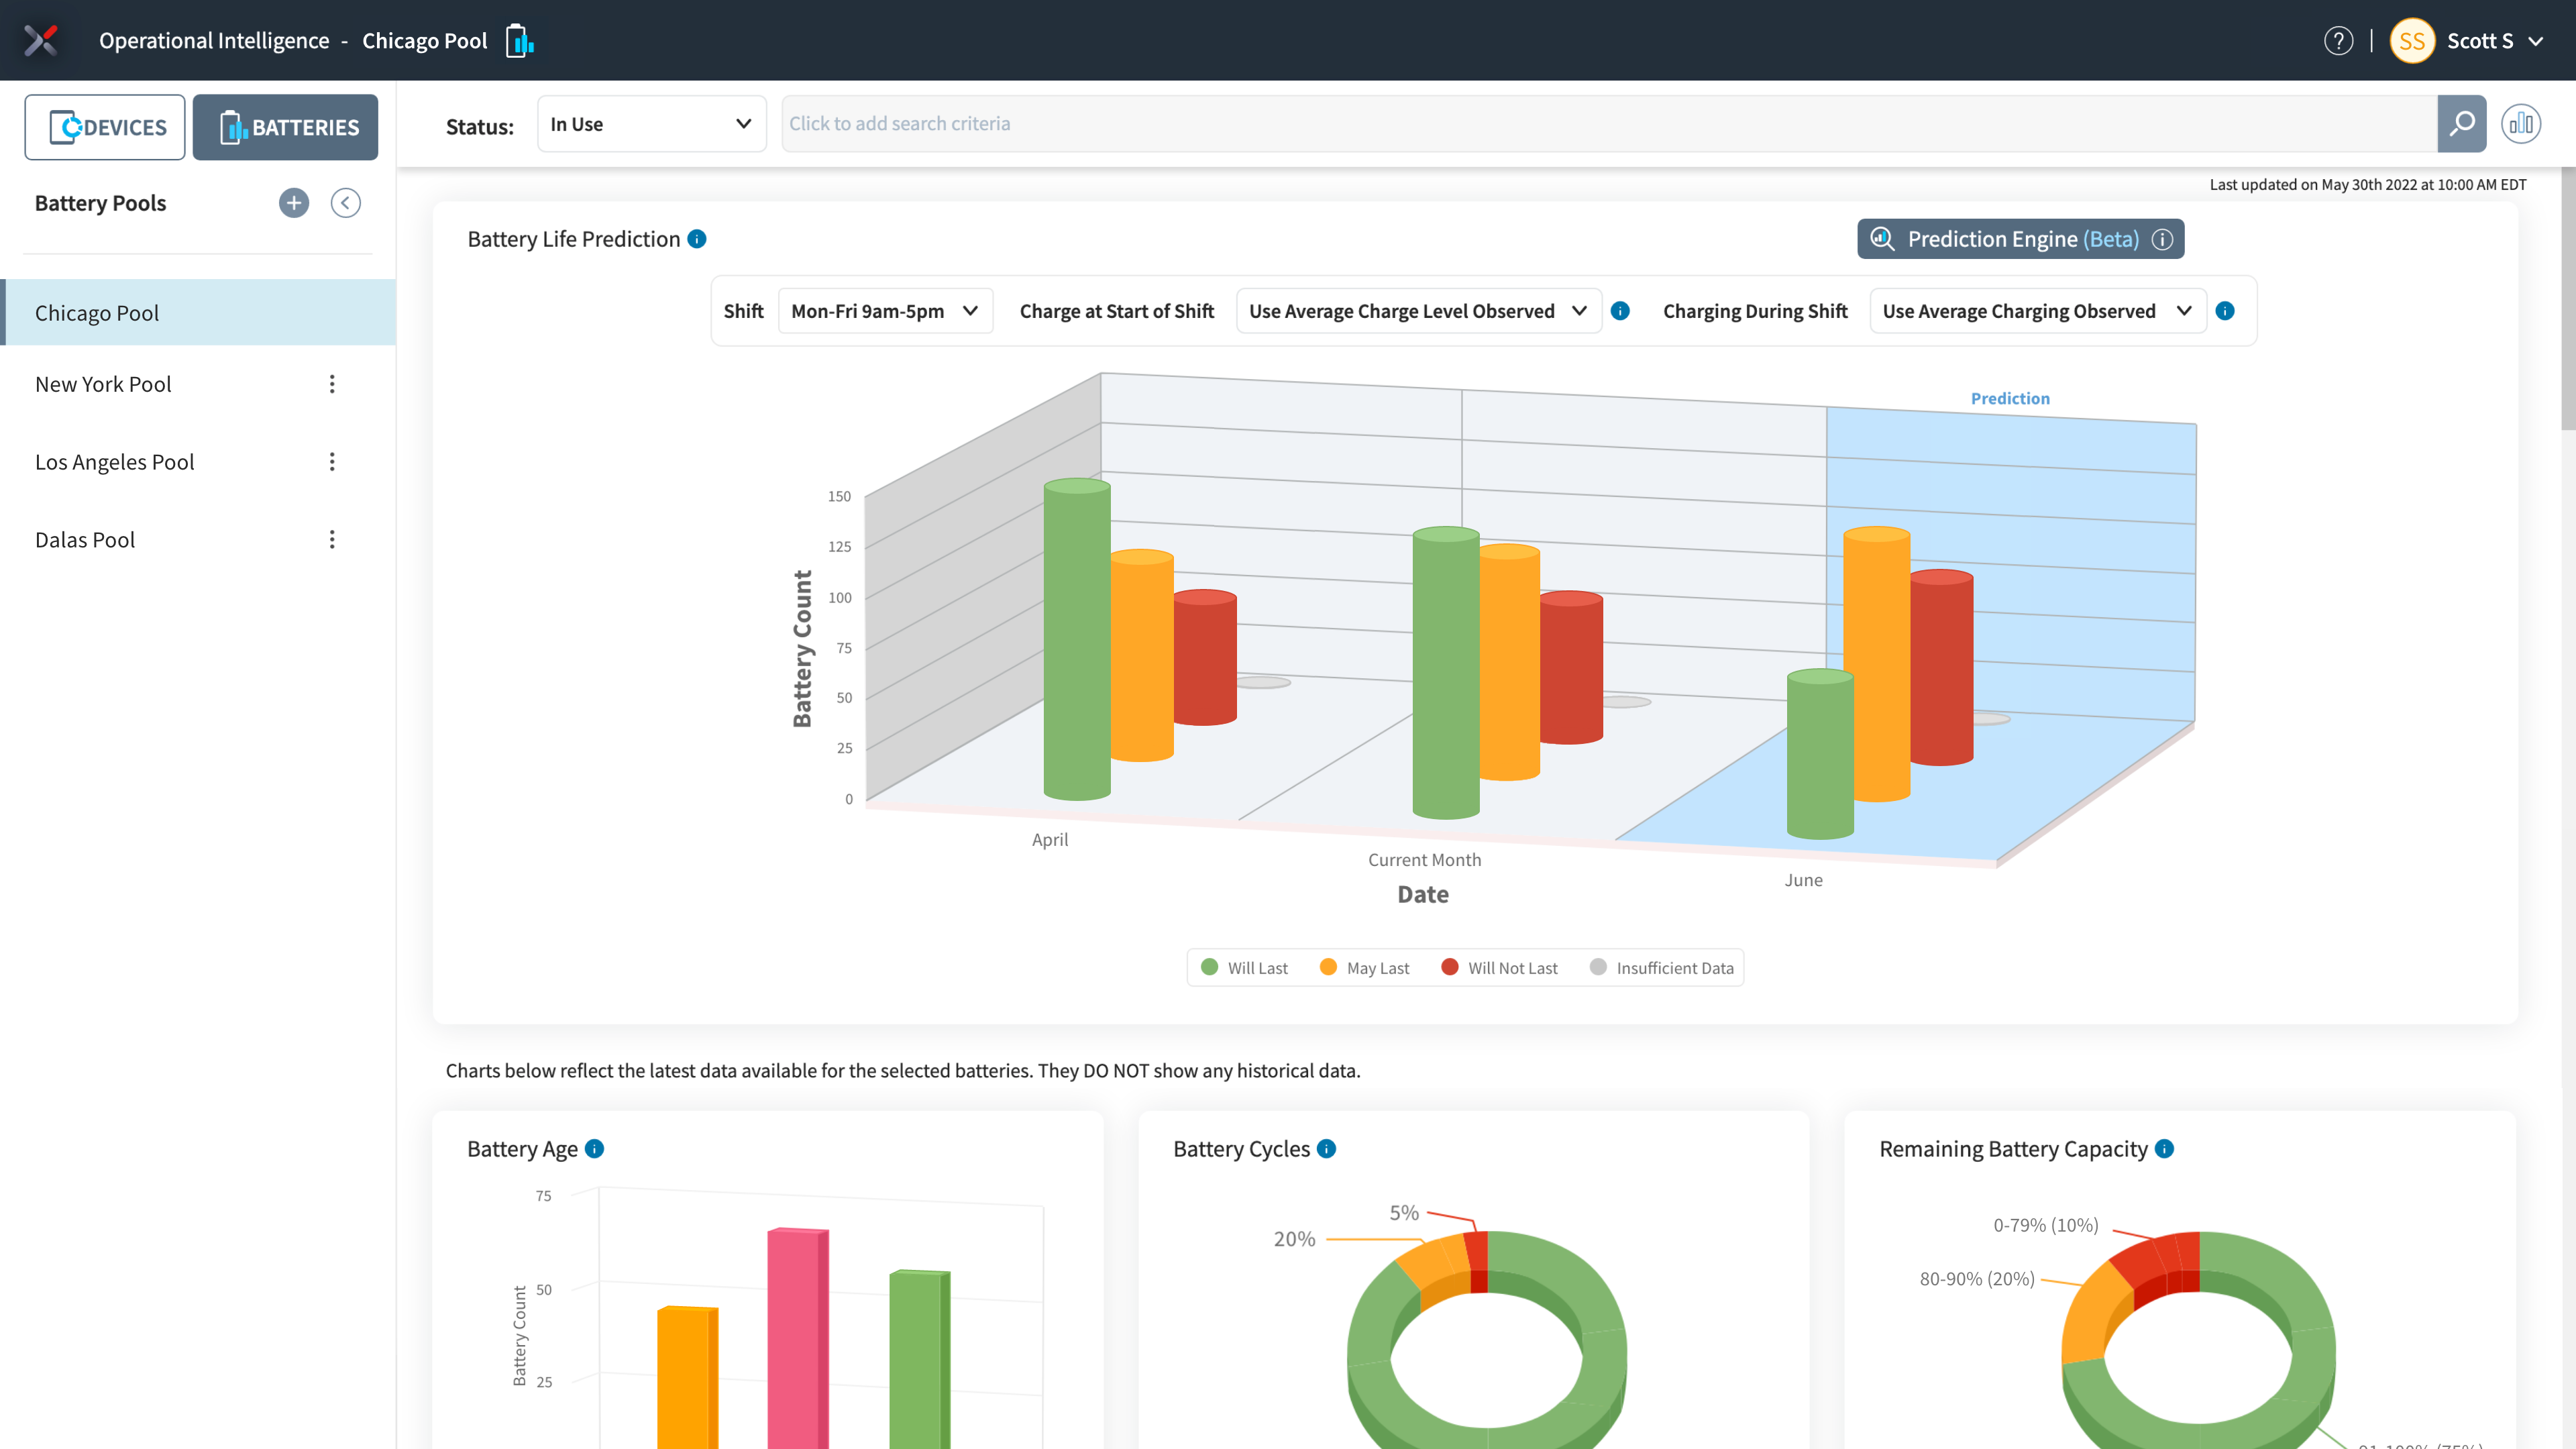Open the Shift Mon-Fri 9am-5pm dropdown
The height and width of the screenshot is (1449, 2576).
[x=885, y=311]
